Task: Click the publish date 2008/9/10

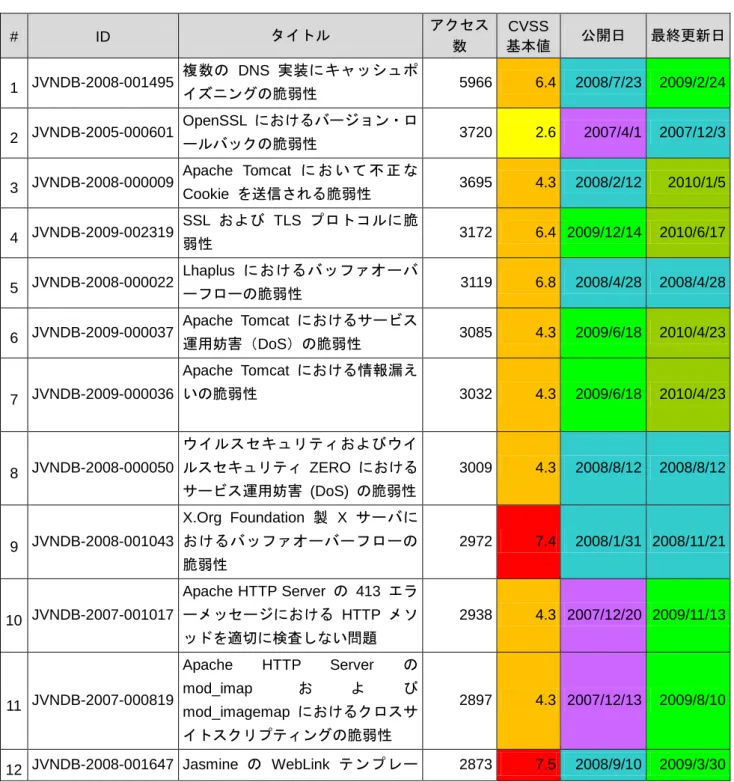Action: tap(603, 764)
